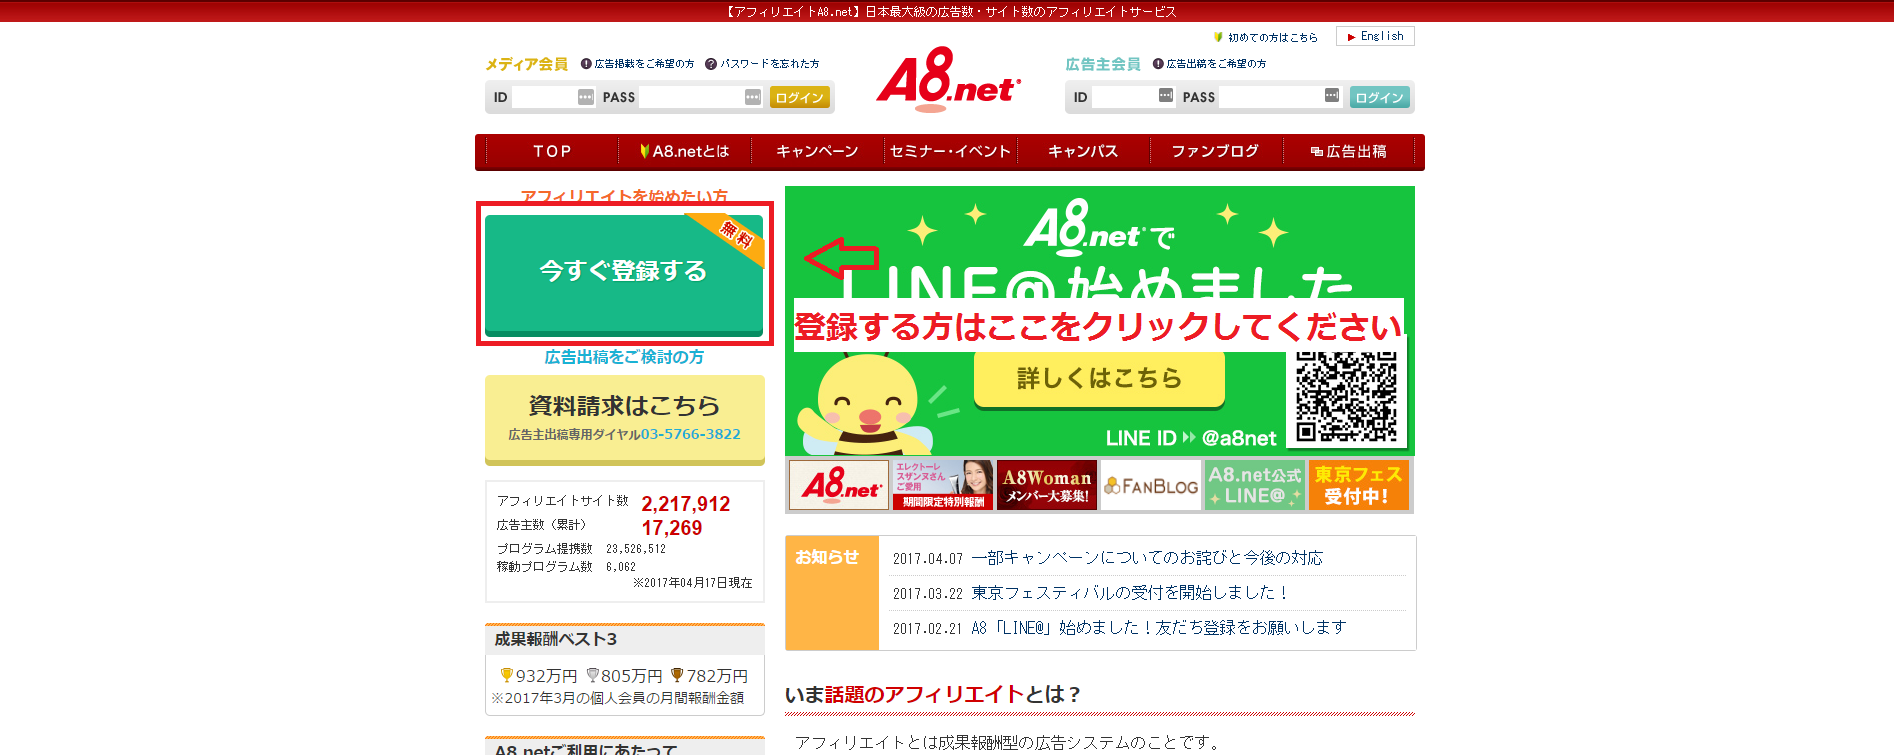The image size is (1894, 755).
Task: Open the 広告出稿 menu item
Action: click(1348, 152)
